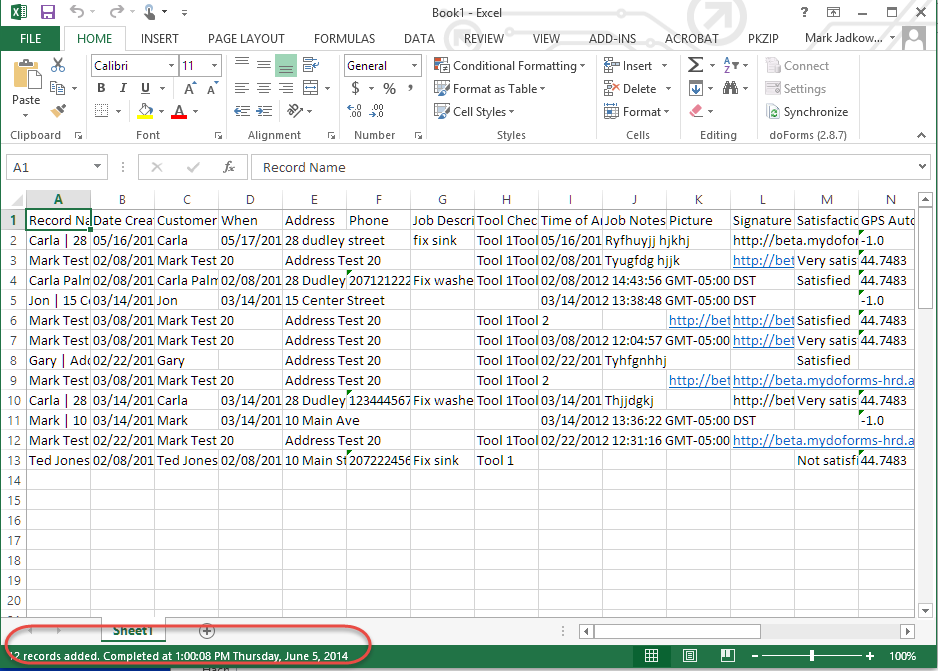The image size is (938, 671).
Task: Click the vertical scrollbar down arrow
Action: click(x=925, y=611)
